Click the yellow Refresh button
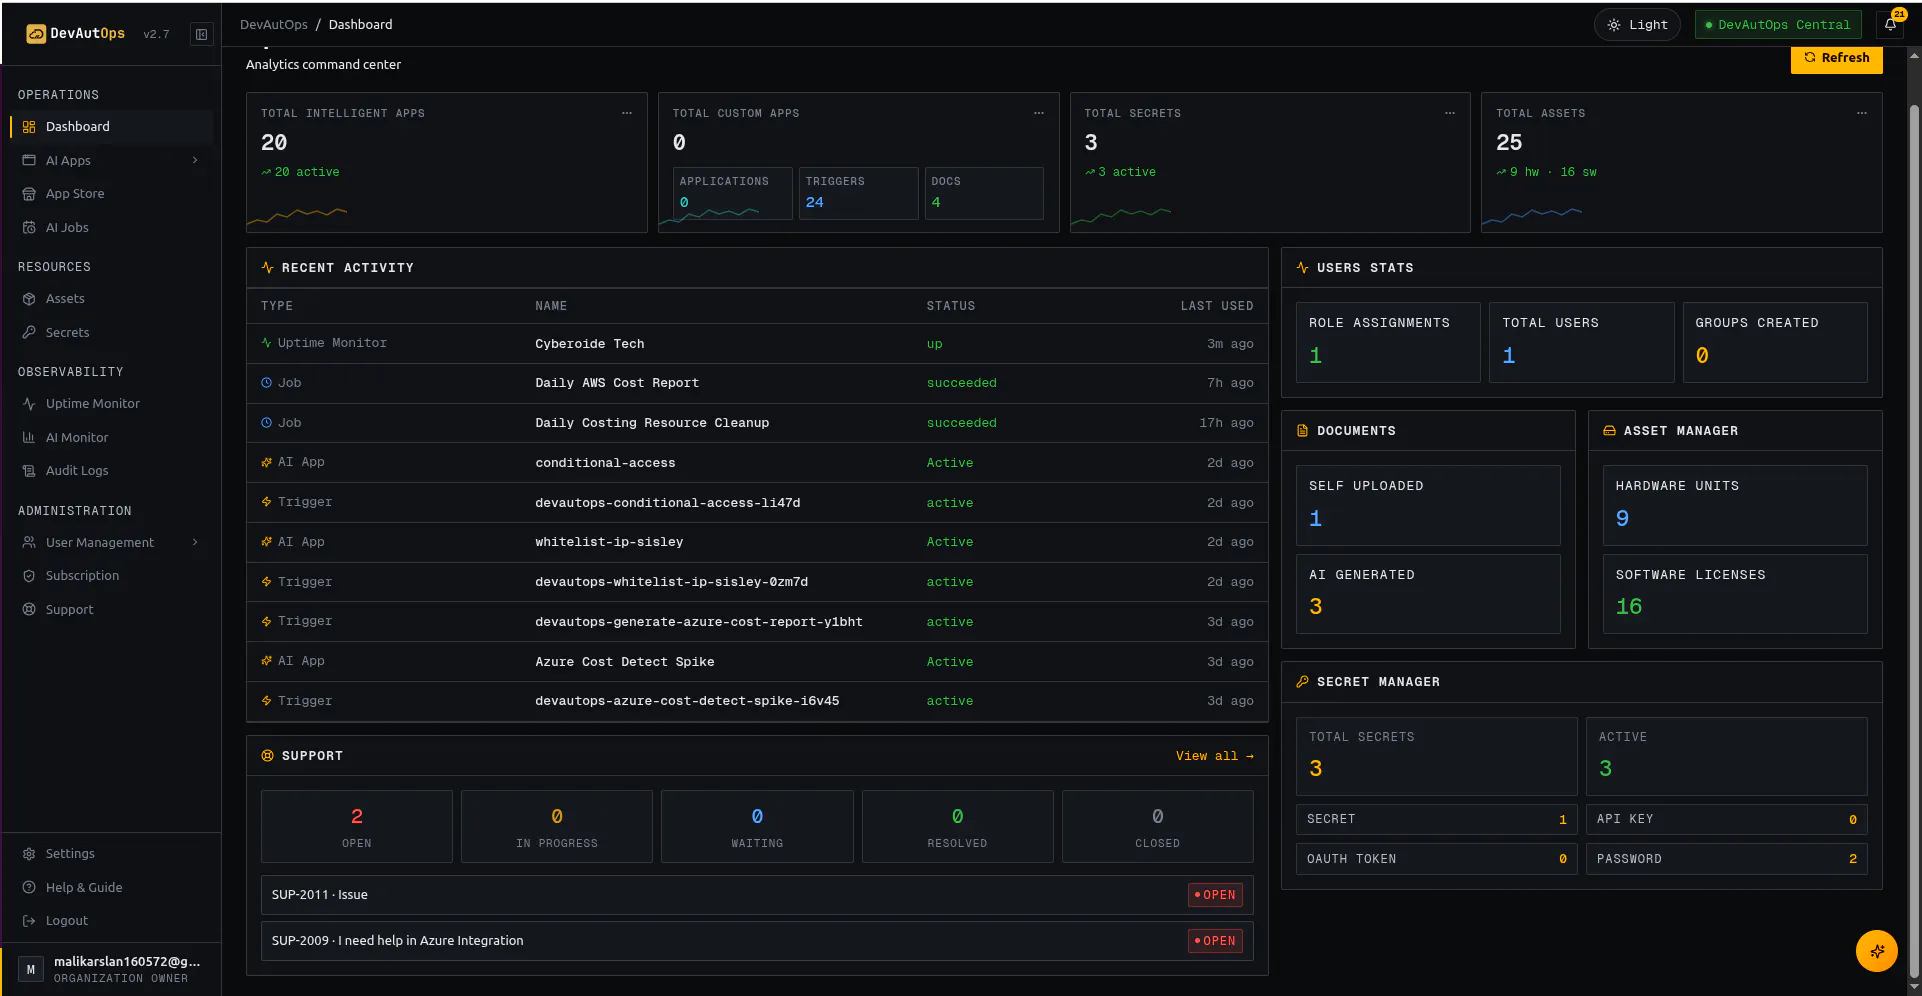 [x=1836, y=58]
